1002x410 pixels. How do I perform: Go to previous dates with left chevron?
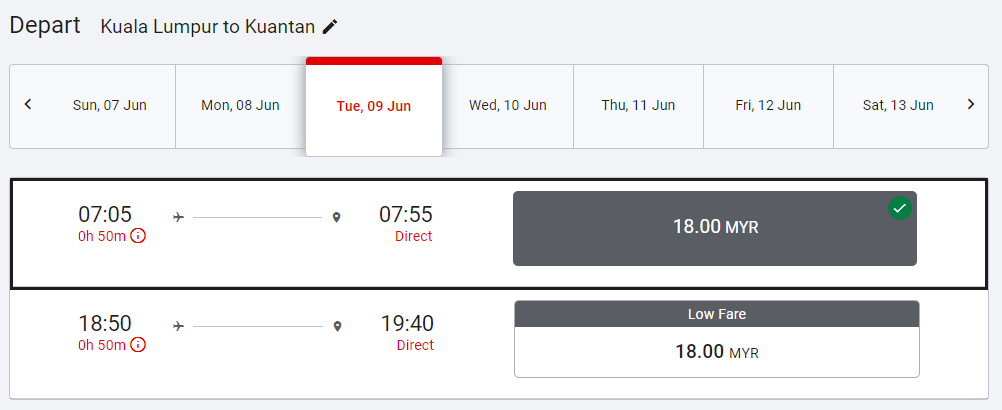coord(28,105)
